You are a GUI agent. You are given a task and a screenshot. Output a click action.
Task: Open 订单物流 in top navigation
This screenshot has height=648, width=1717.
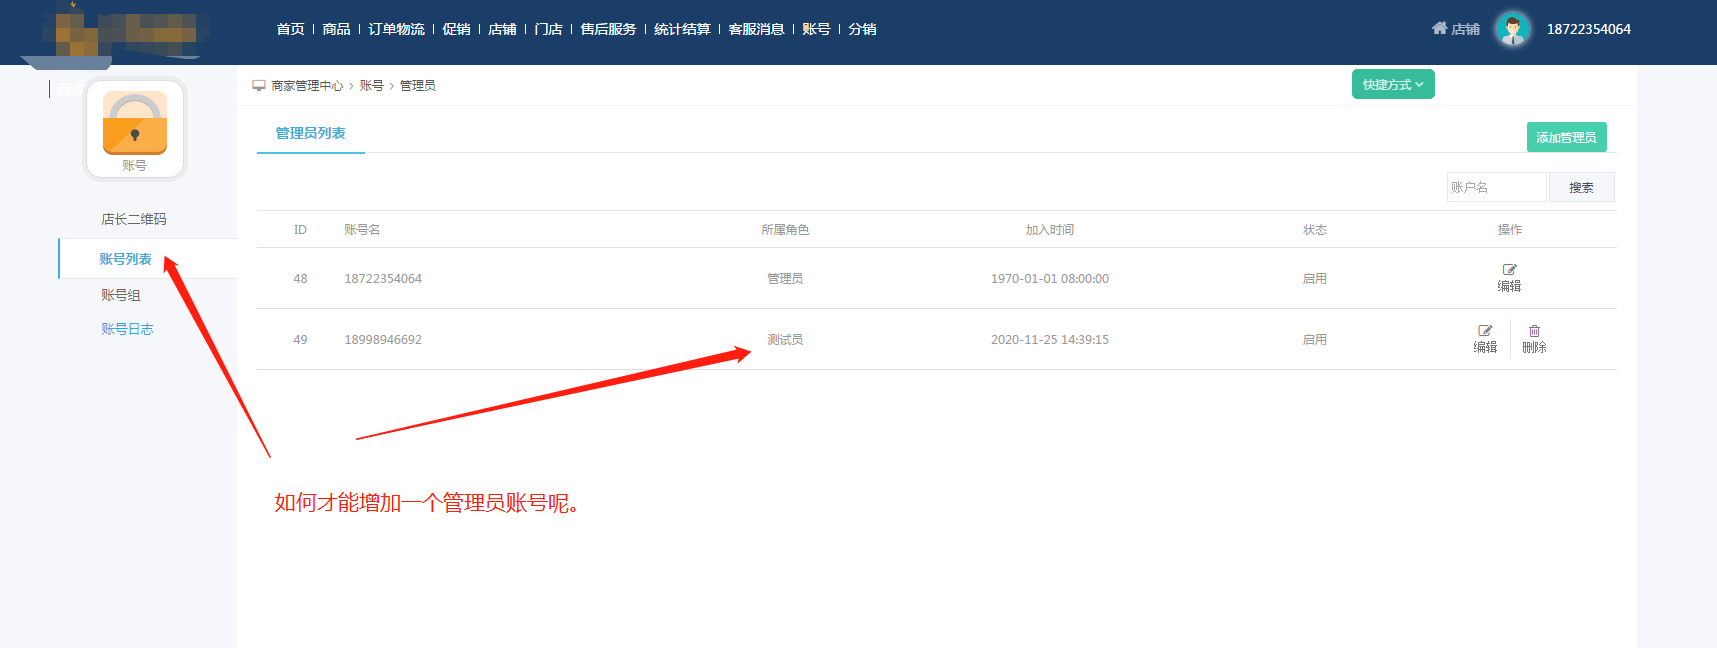pos(396,29)
